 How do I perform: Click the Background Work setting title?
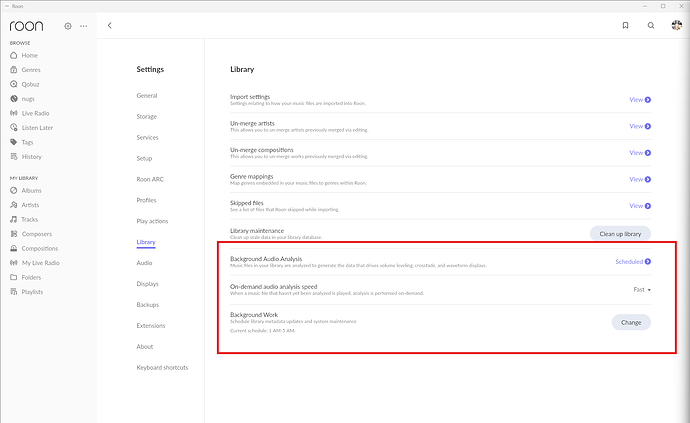click(x=254, y=315)
